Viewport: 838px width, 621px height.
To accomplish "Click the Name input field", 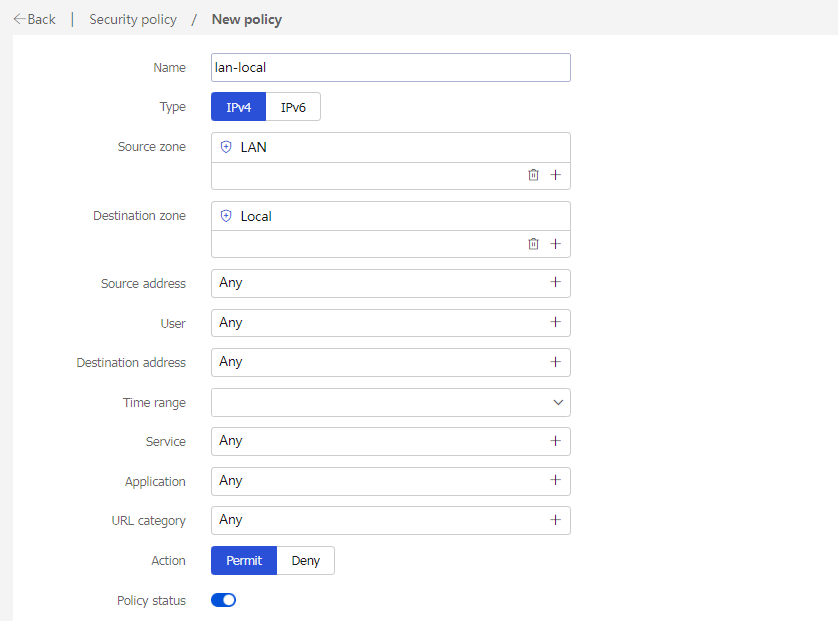I will [x=391, y=67].
